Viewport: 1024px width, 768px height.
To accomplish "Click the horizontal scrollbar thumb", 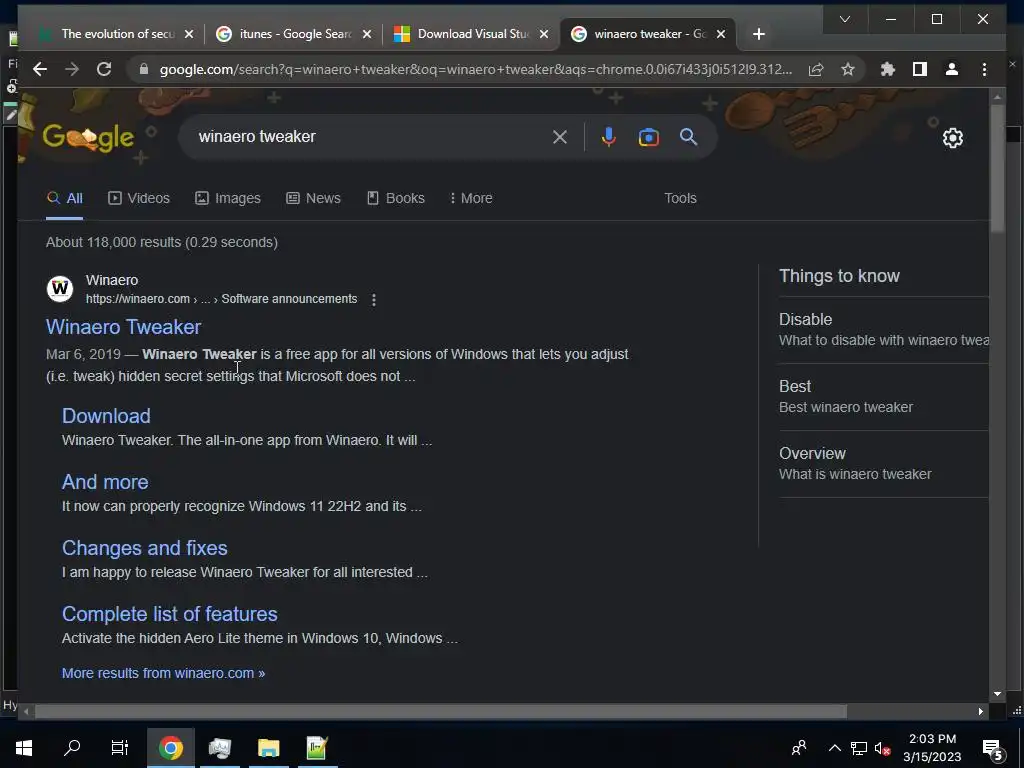I will tap(441, 711).
